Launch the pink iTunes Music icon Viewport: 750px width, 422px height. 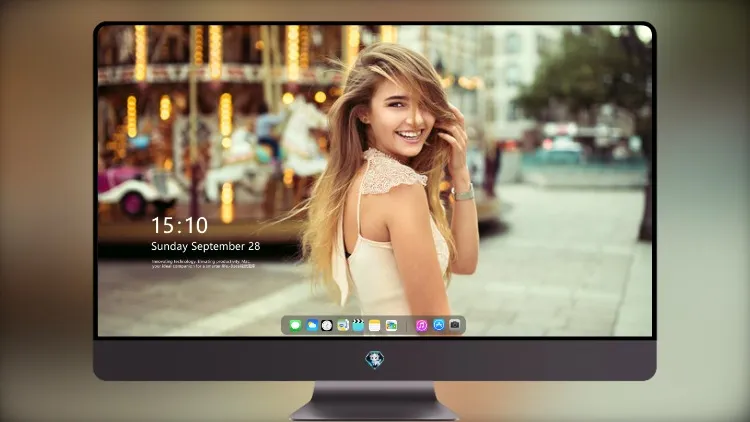coord(422,325)
